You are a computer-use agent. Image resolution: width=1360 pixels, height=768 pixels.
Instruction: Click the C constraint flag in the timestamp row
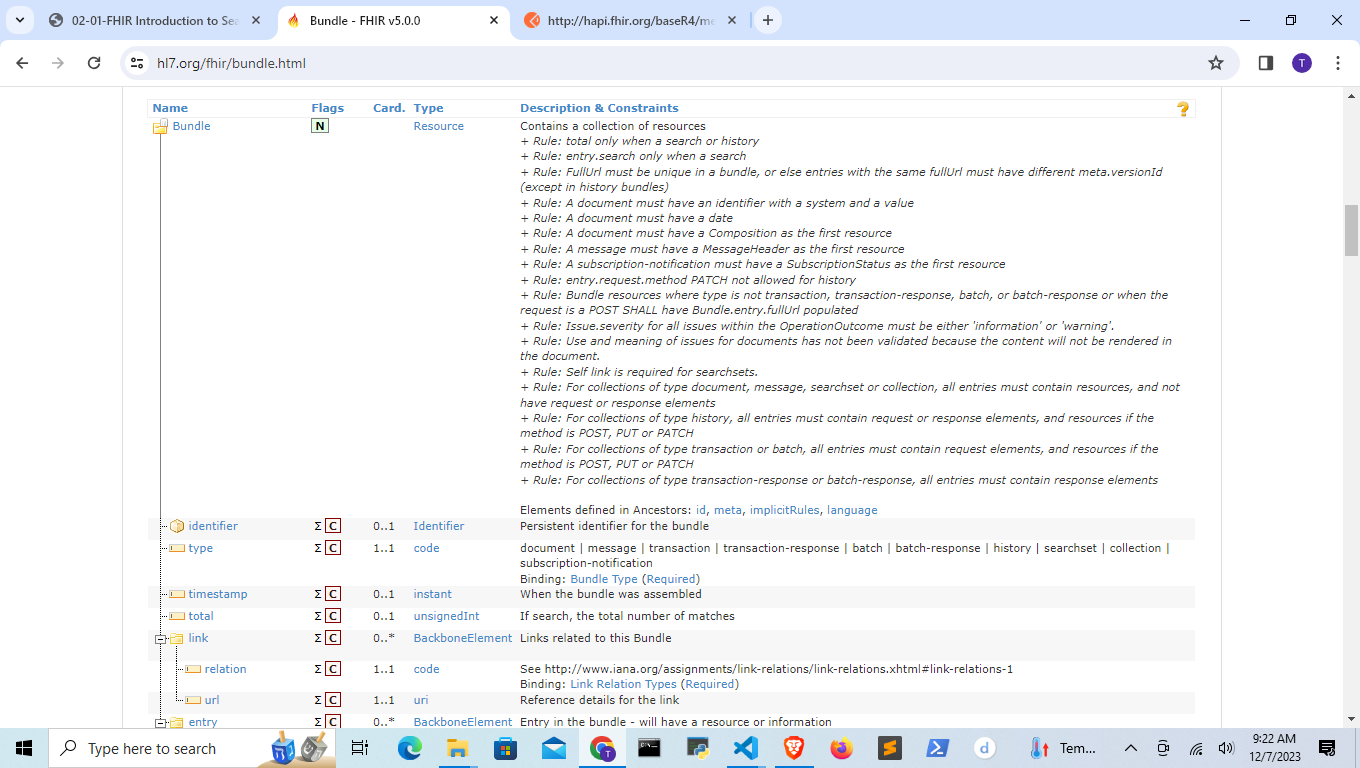click(x=333, y=594)
